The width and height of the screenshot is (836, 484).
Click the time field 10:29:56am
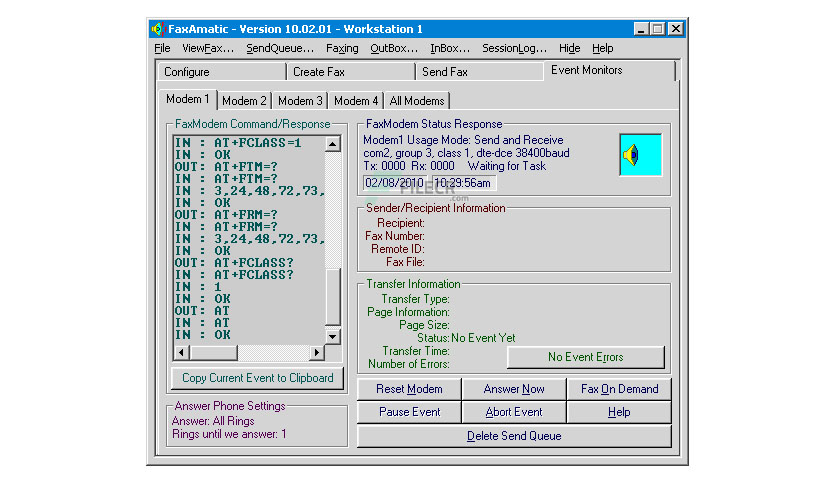pos(463,183)
